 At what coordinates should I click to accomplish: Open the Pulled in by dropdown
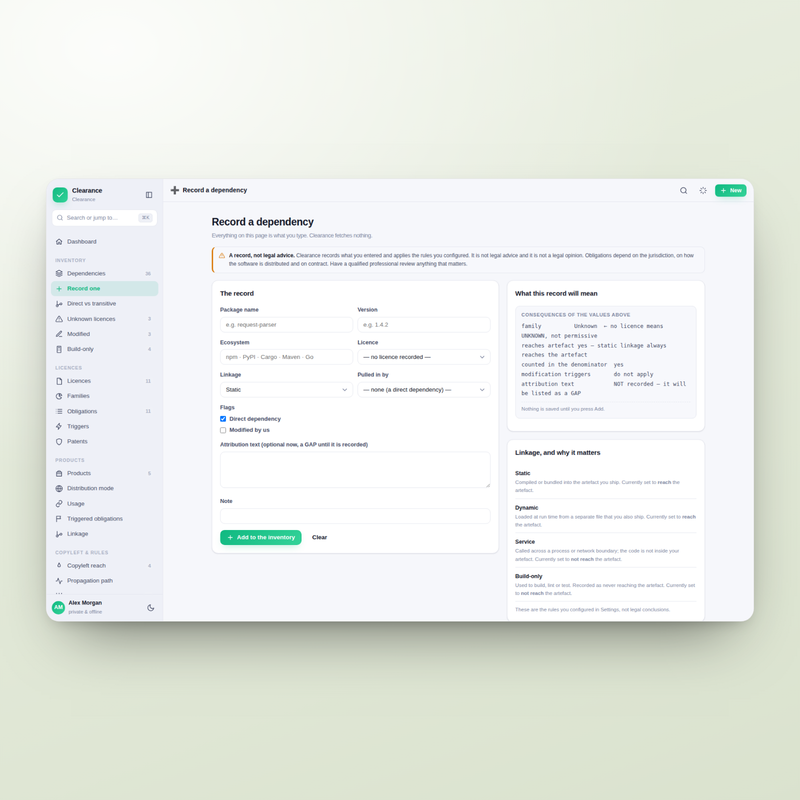pos(423,390)
